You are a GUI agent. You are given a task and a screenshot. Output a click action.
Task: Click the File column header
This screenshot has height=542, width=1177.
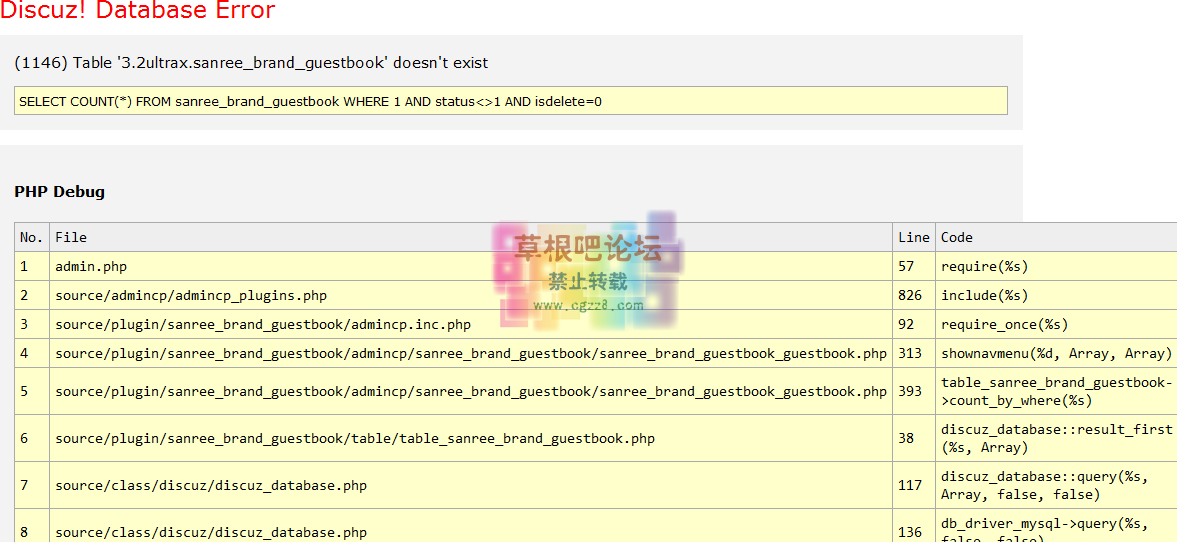click(71, 238)
